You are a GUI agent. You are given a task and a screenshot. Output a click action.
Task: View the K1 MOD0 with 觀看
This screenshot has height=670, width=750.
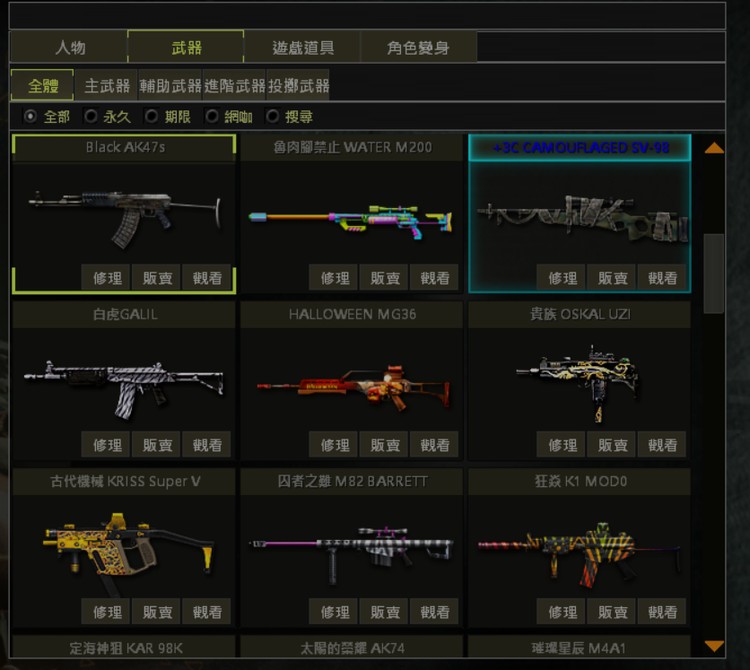662,612
